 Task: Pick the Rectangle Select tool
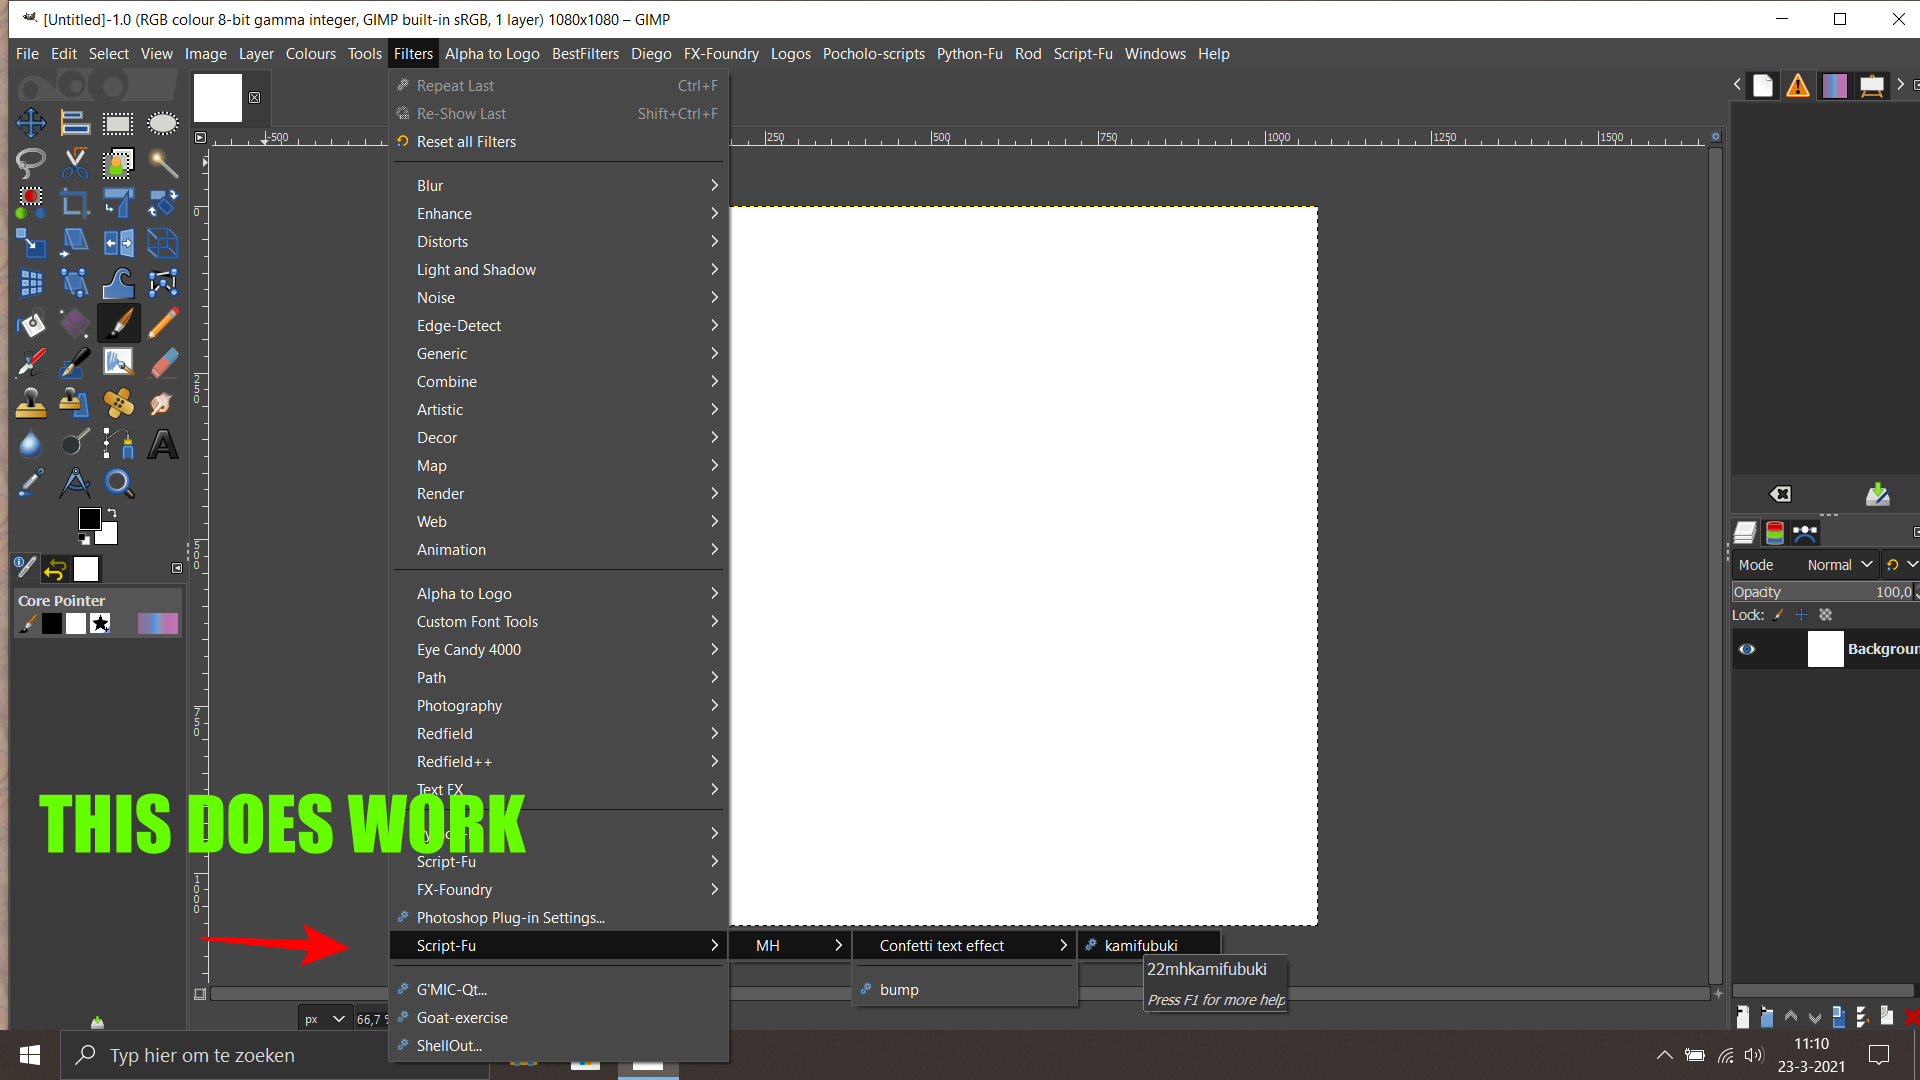click(x=118, y=123)
